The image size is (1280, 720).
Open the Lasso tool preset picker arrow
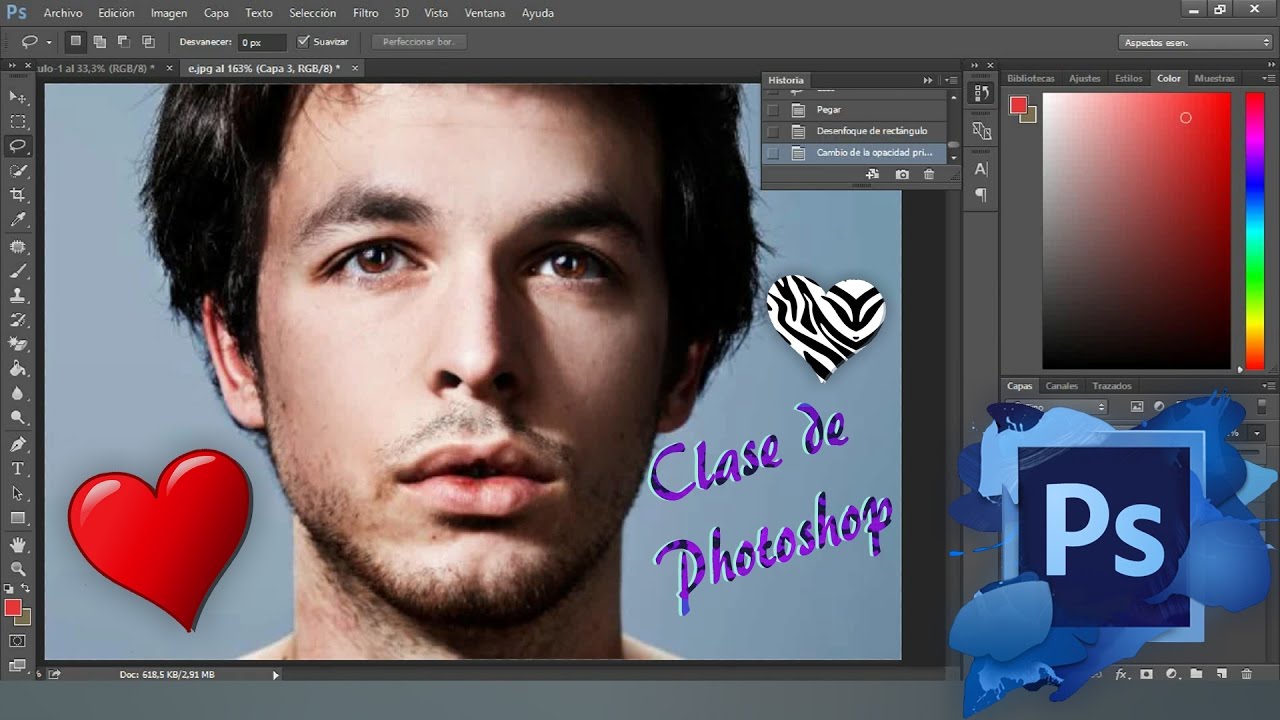point(49,43)
